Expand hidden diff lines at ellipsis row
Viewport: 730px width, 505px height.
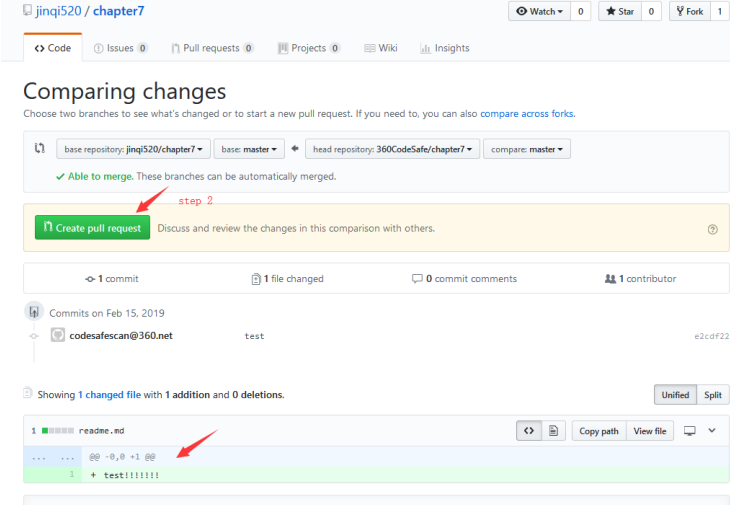click(53, 457)
